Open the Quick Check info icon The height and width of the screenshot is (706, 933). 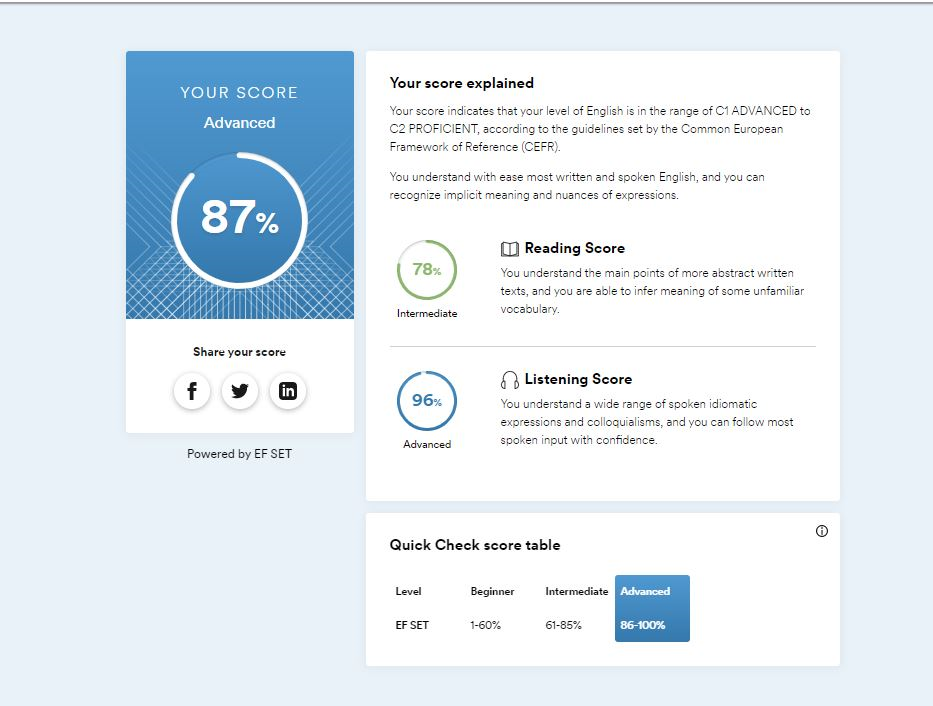822,531
